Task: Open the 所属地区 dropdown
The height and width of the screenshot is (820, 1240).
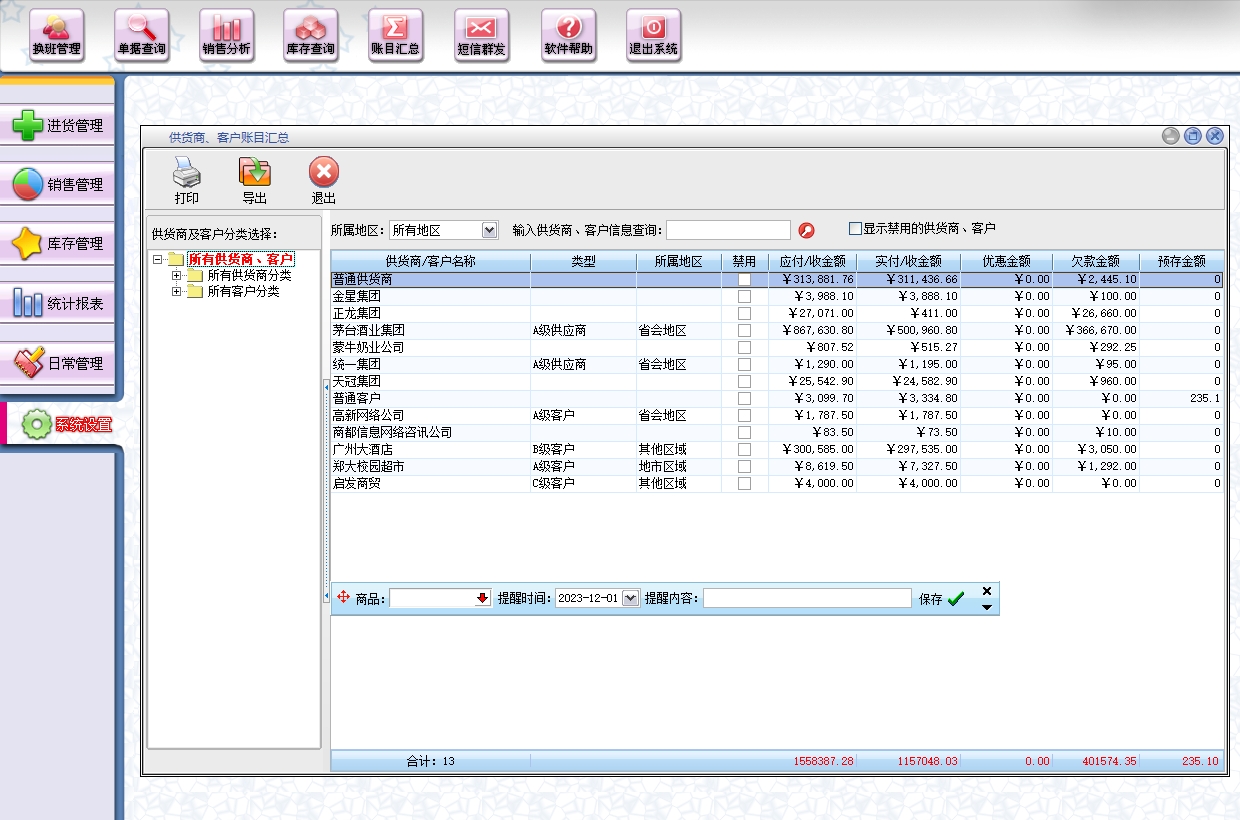Action: [x=489, y=230]
